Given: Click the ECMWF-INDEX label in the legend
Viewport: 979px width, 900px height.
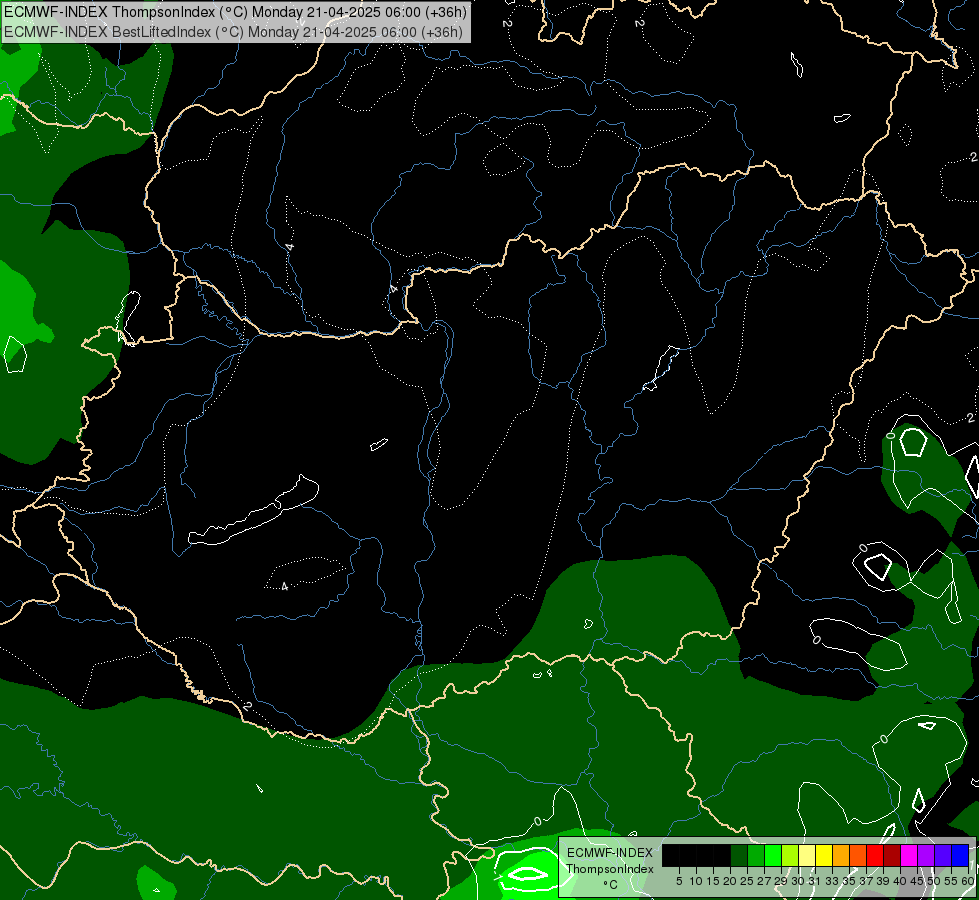Looking at the screenshot, I should tap(609, 853).
